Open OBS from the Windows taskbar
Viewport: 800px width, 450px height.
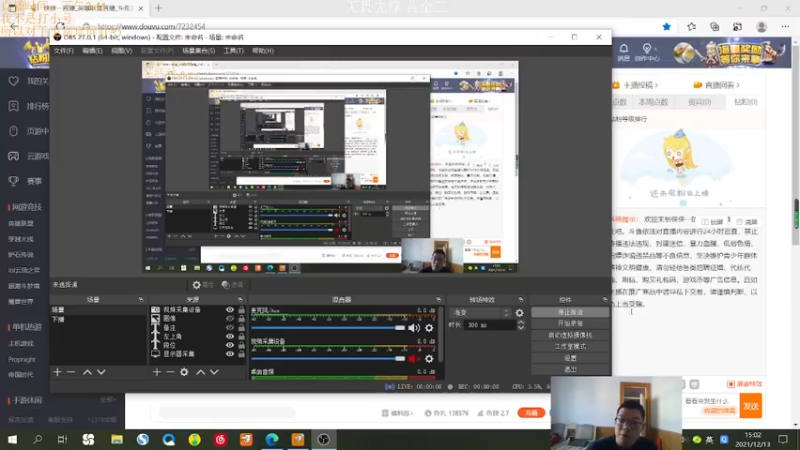click(323, 439)
